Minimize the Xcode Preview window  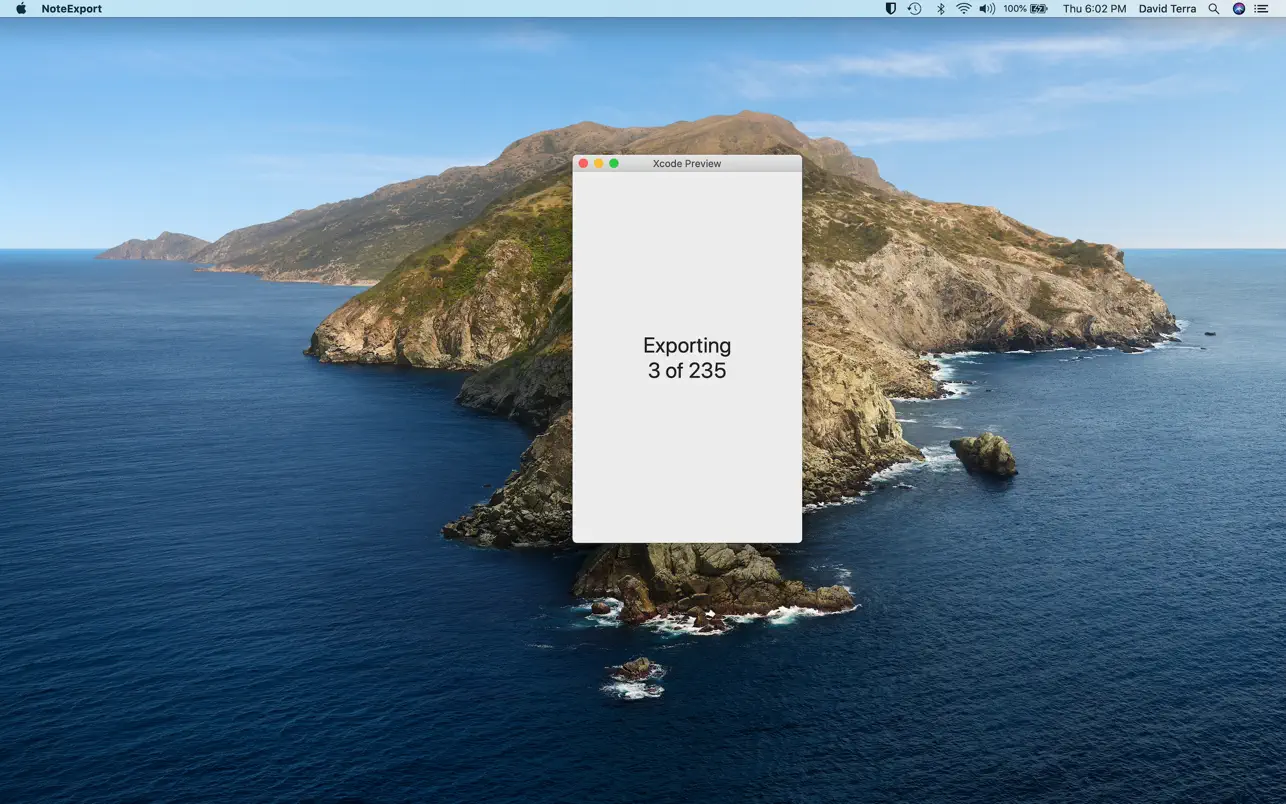(x=599, y=162)
